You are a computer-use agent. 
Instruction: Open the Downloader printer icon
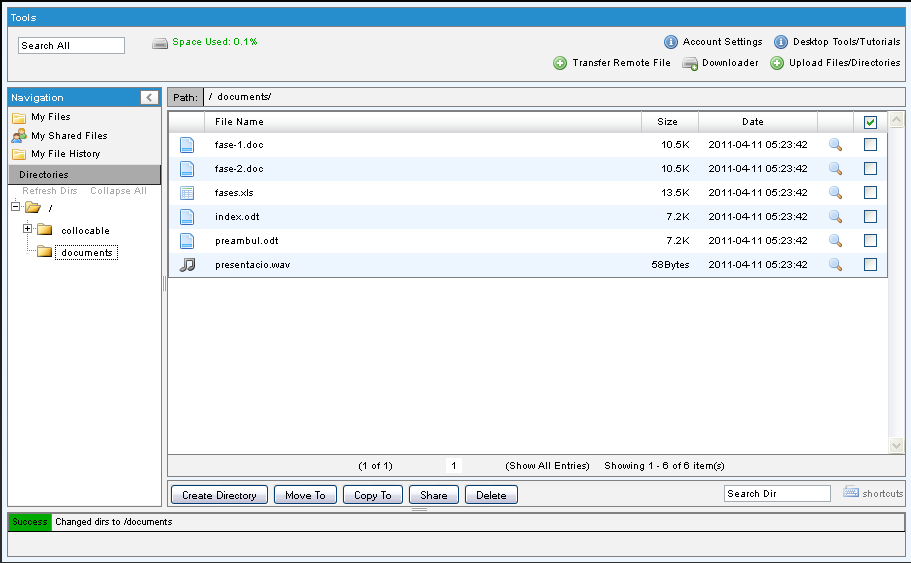tap(690, 63)
